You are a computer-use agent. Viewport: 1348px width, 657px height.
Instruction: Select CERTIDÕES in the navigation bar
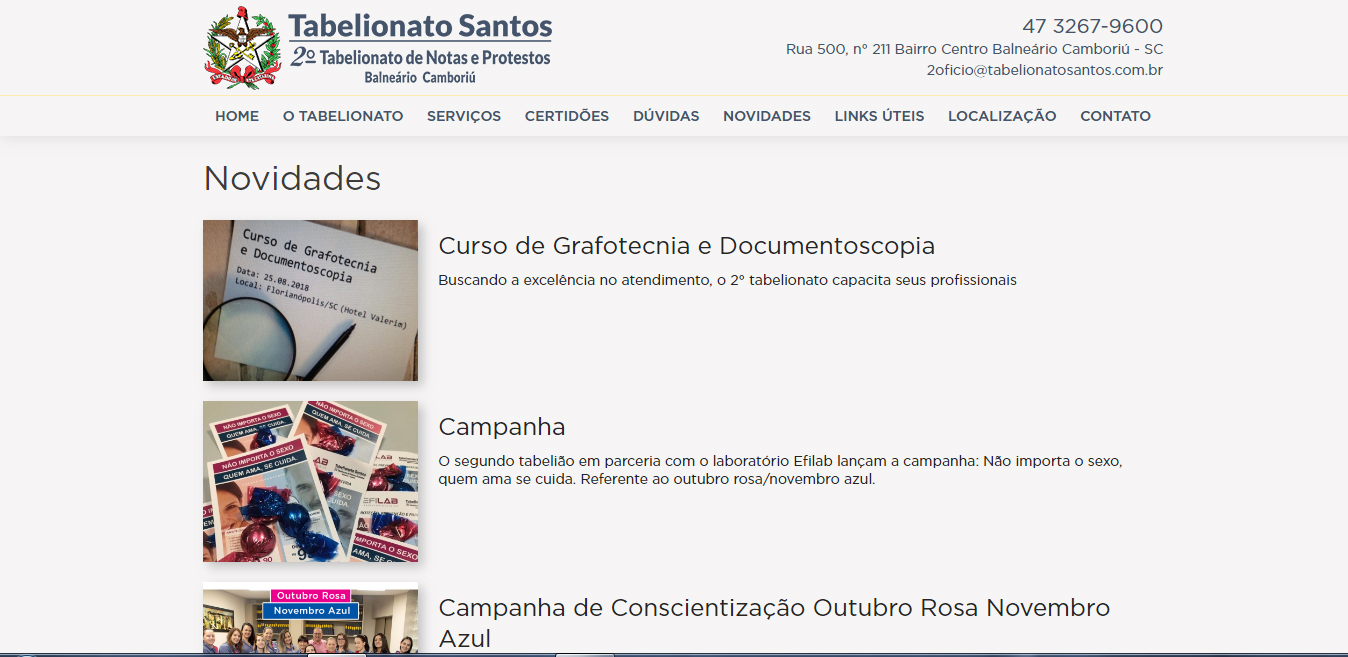point(567,116)
